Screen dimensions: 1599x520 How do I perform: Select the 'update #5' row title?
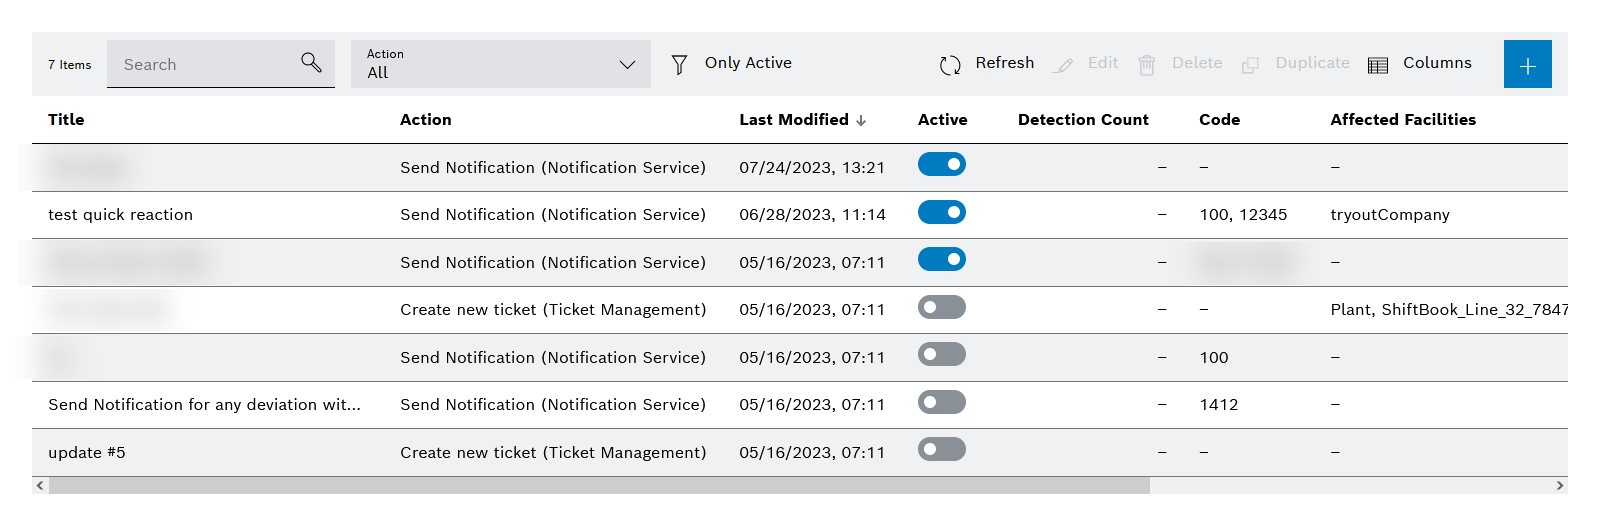pyautogui.click(x=87, y=453)
